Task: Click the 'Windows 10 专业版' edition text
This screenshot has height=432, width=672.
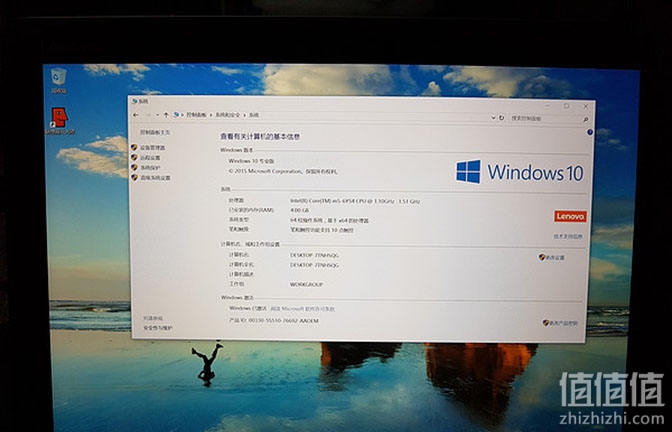Action: pyautogui.click(x=251, y=161)
